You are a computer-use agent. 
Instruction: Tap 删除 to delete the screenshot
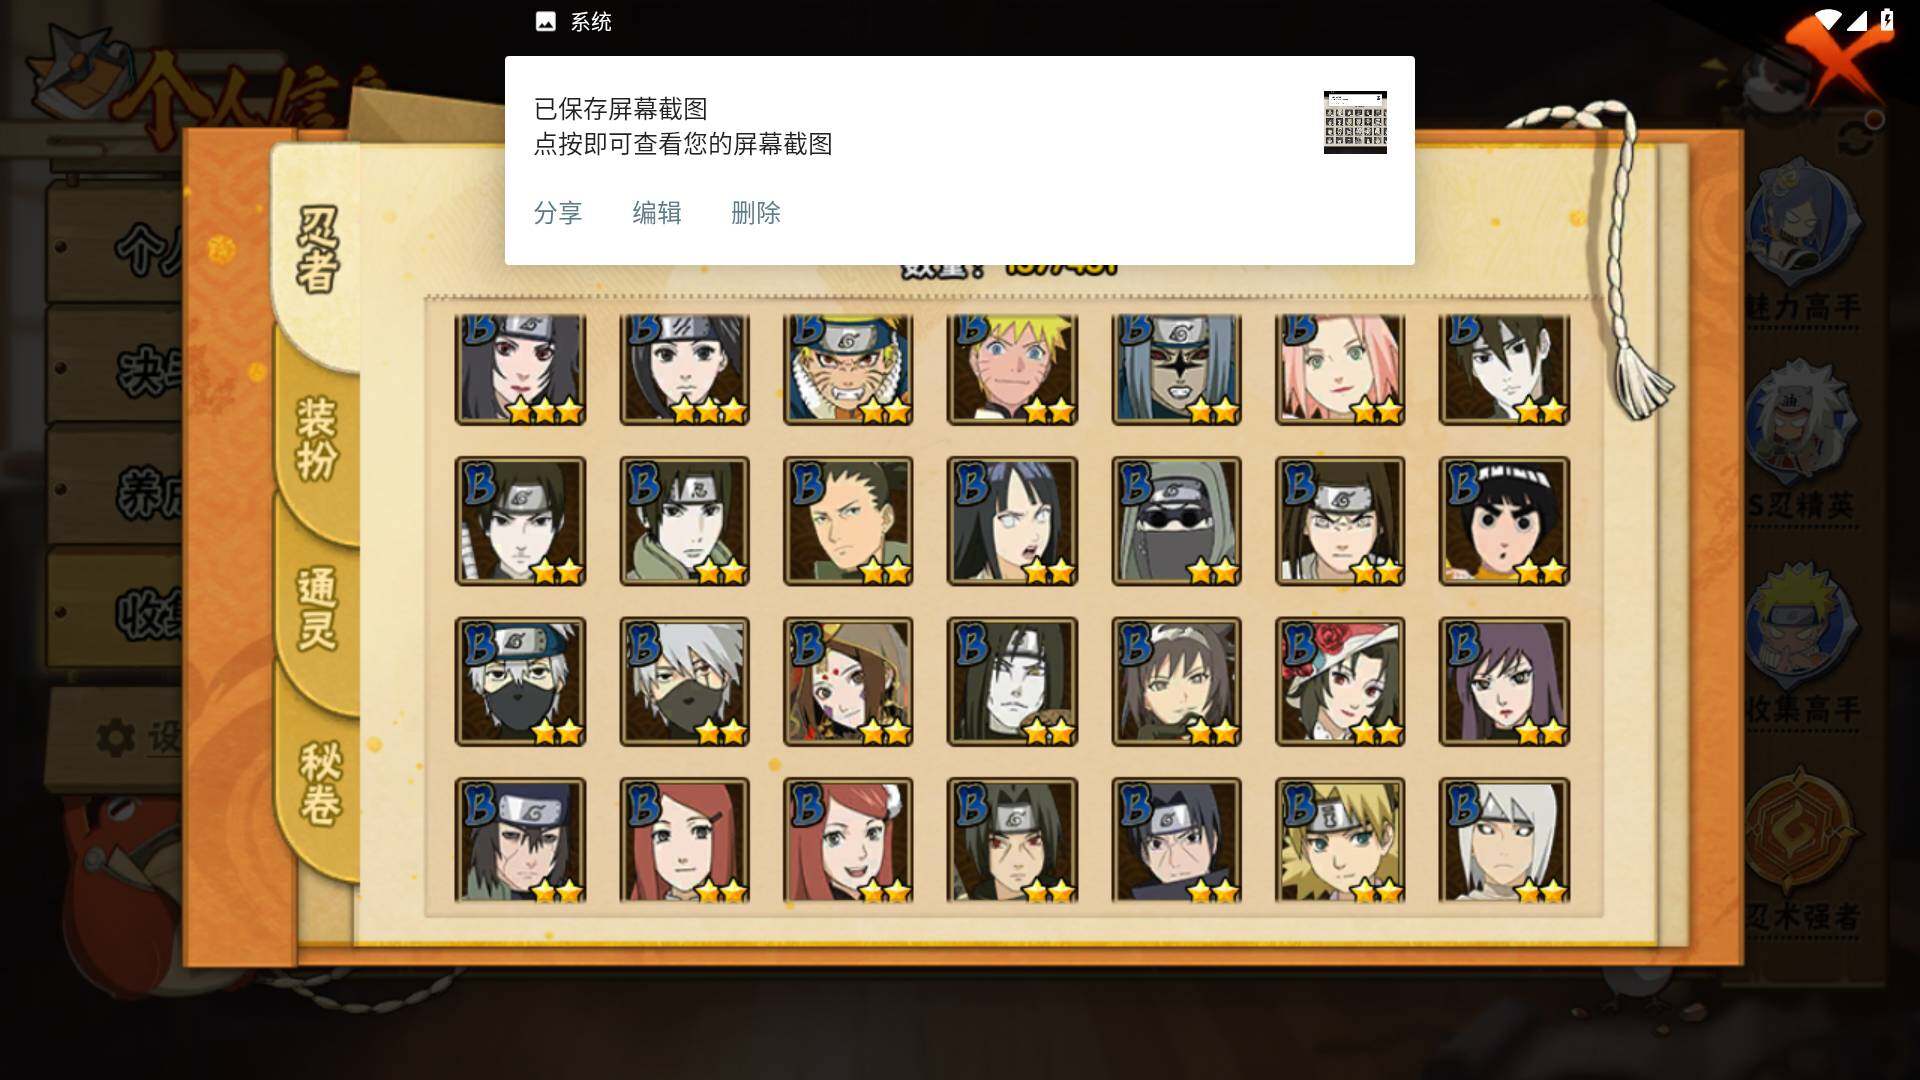tap(755, 213)
